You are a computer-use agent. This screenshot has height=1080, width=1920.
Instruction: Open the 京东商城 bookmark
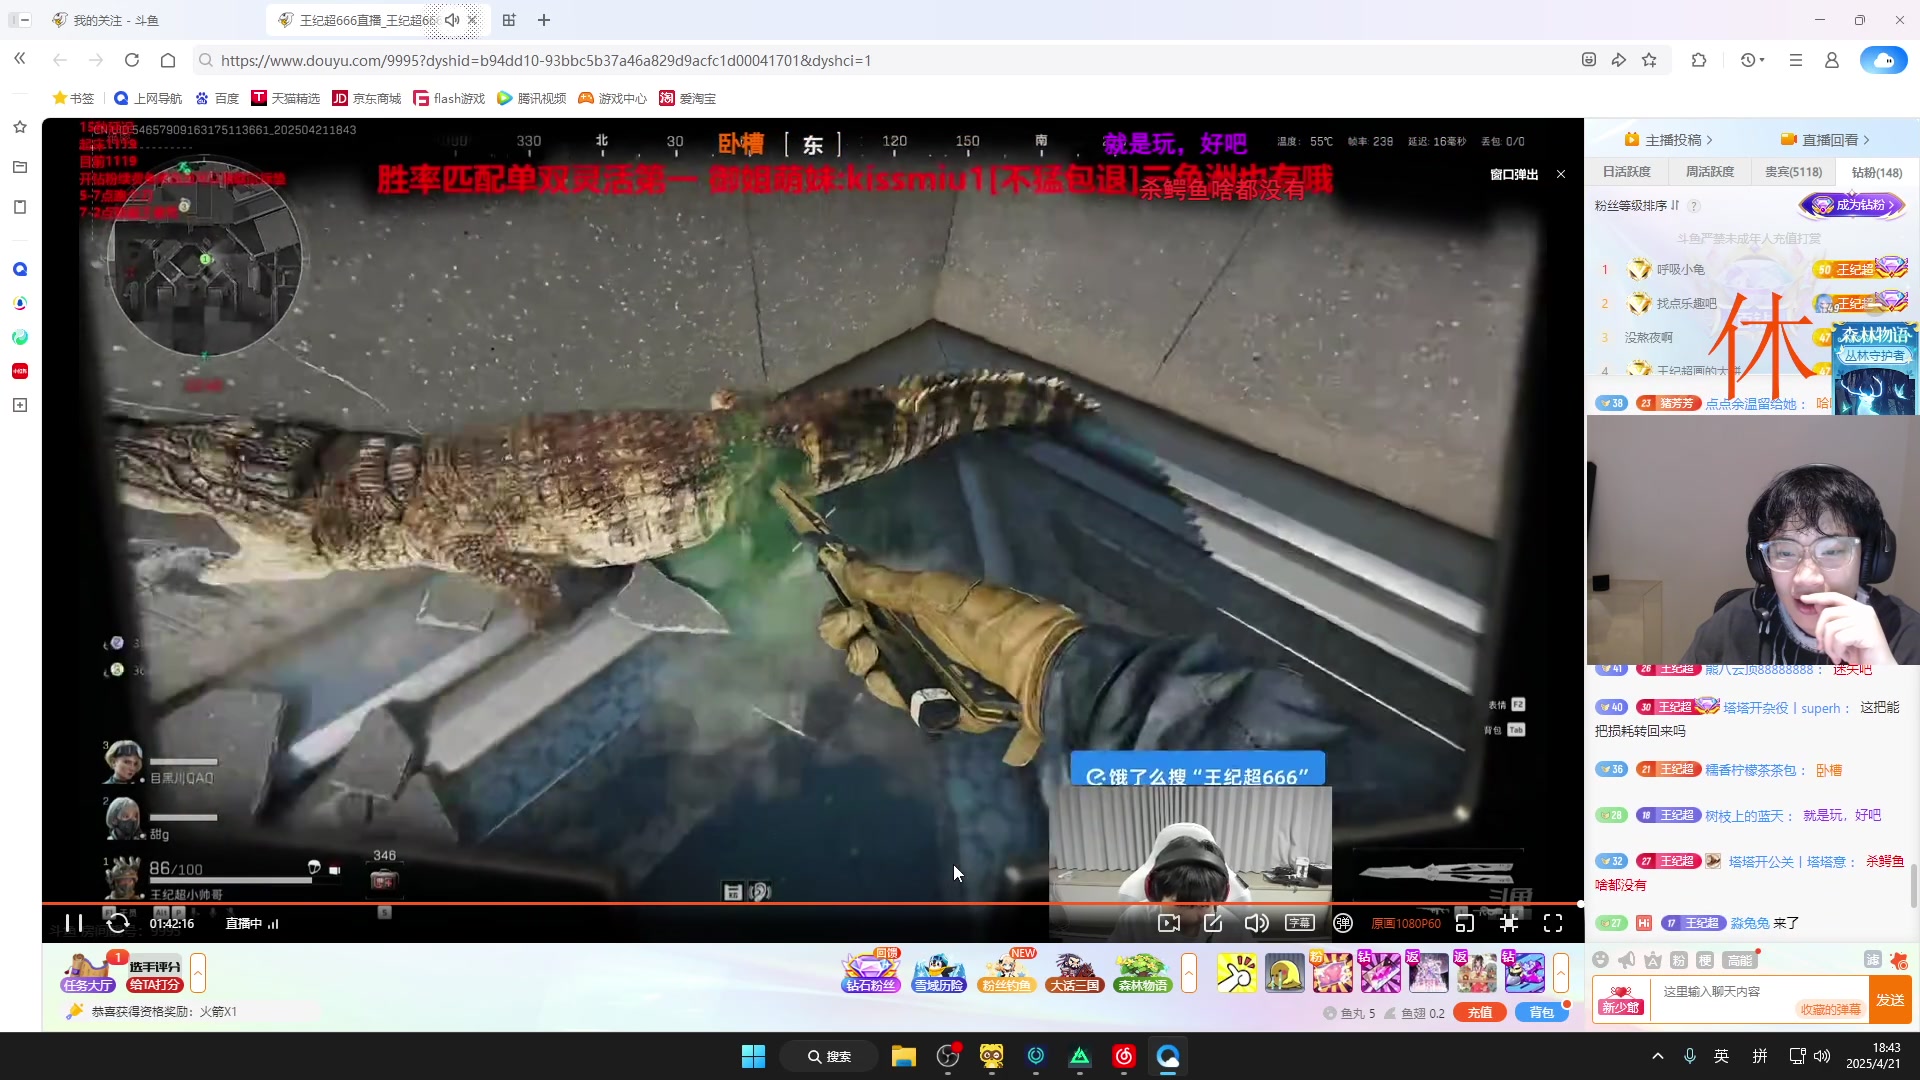tap(366, 98)
